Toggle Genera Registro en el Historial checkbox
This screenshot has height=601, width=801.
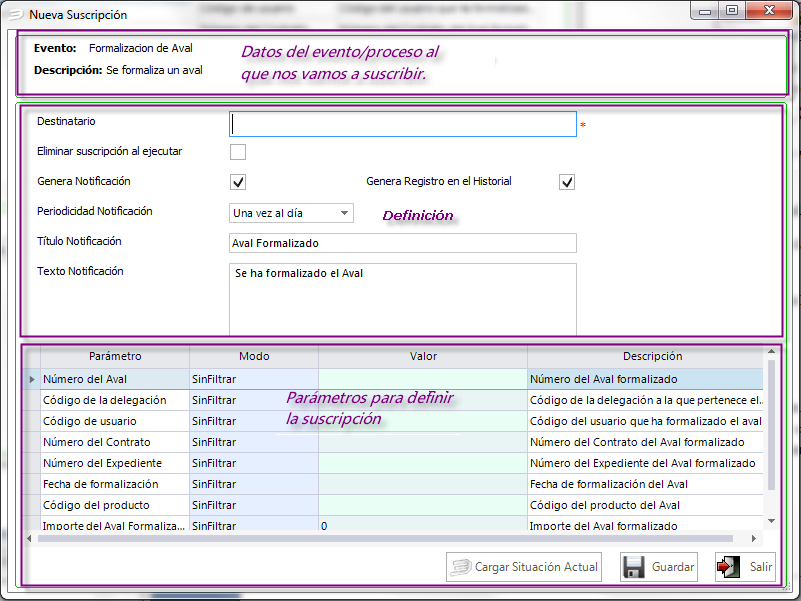tap(567, 182)
